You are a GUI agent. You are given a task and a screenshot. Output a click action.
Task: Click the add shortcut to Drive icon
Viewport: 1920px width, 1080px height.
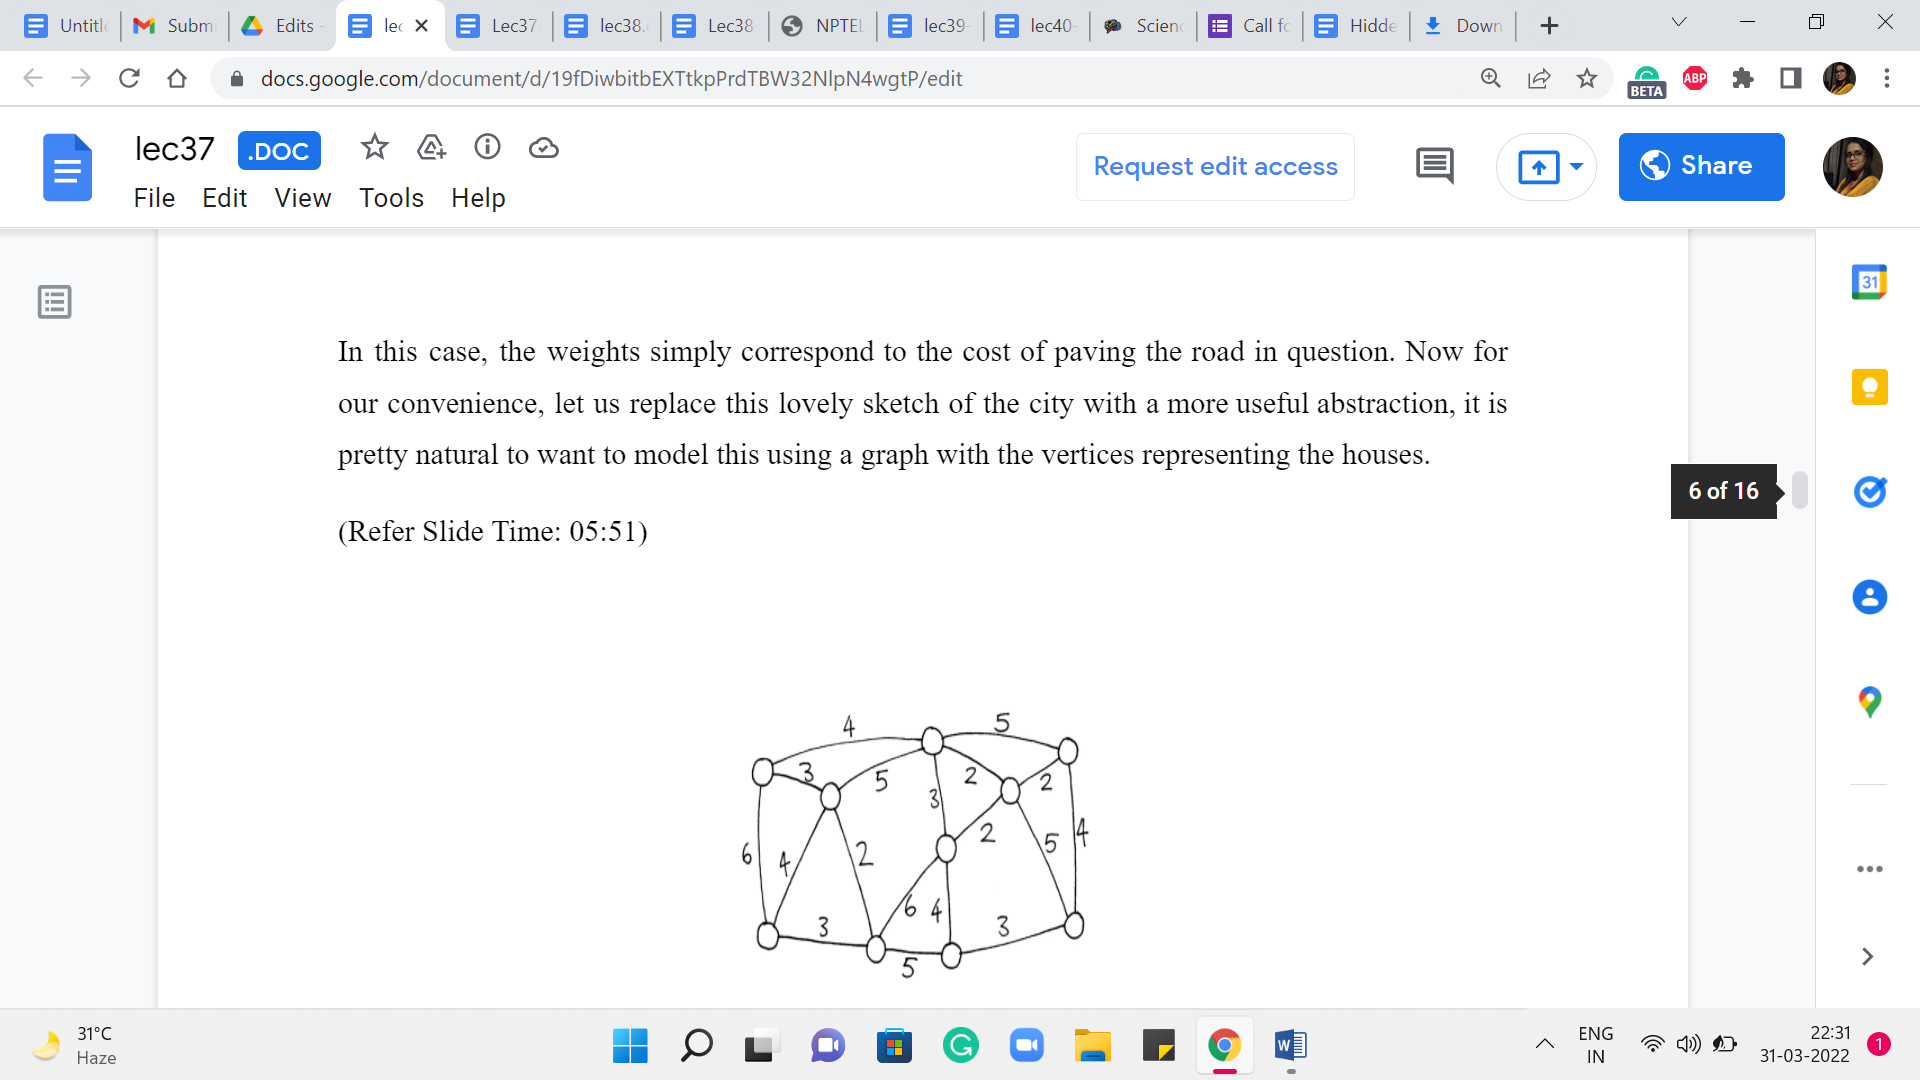(431, 148)
